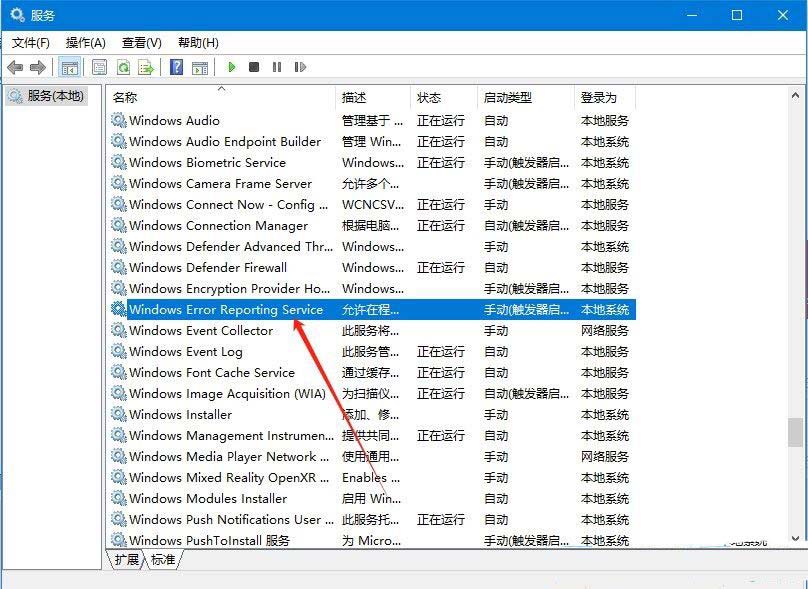Viewport: 808px width, 589px height.
Task: Navigate back with the back arrow
Action: tap(17, 67)
